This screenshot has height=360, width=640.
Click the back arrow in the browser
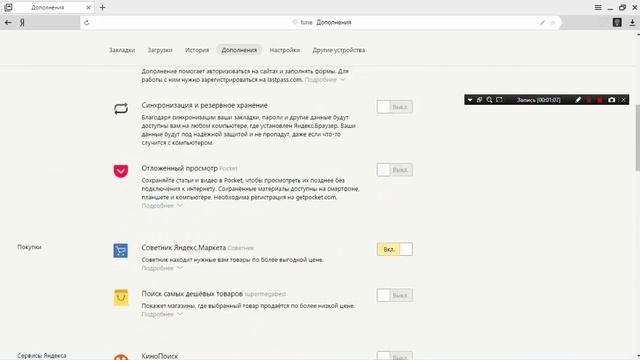coord(8,22)
